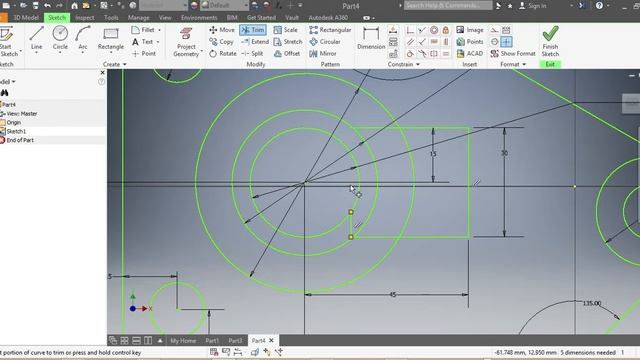Image resolution: width=640 pixels, height=360 pixels.
Task: Open the Text dropdown arrow
Action: click(x=158, y=42)
